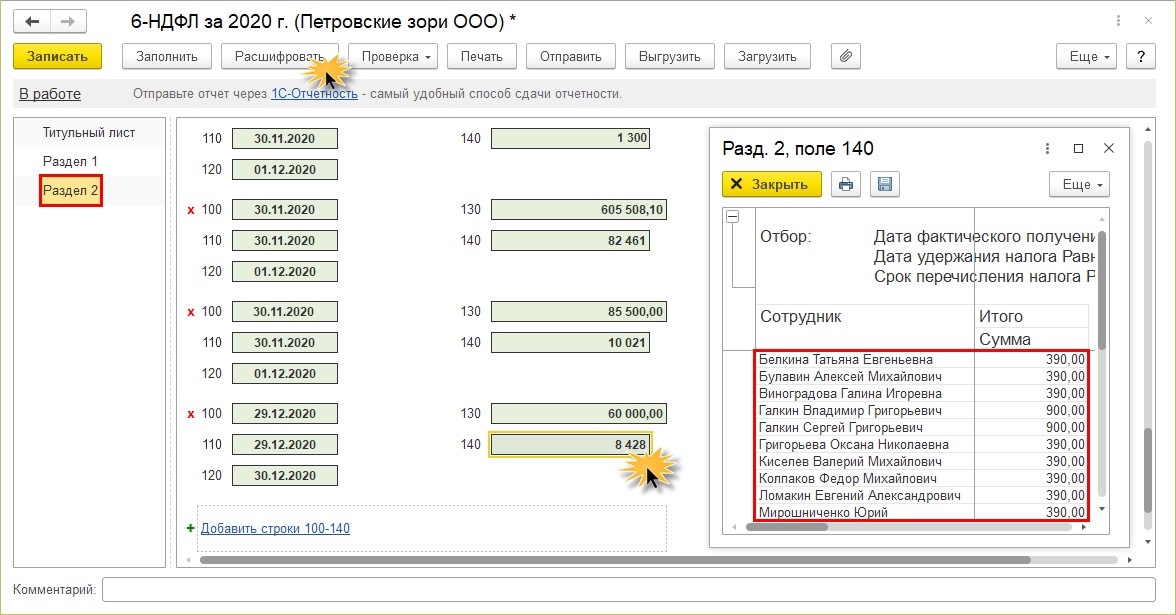Image resolution: width=1176 pixels, height=615 pixels.
Task: Switch to the Раздел 1 section
Action: click(70, 161)
